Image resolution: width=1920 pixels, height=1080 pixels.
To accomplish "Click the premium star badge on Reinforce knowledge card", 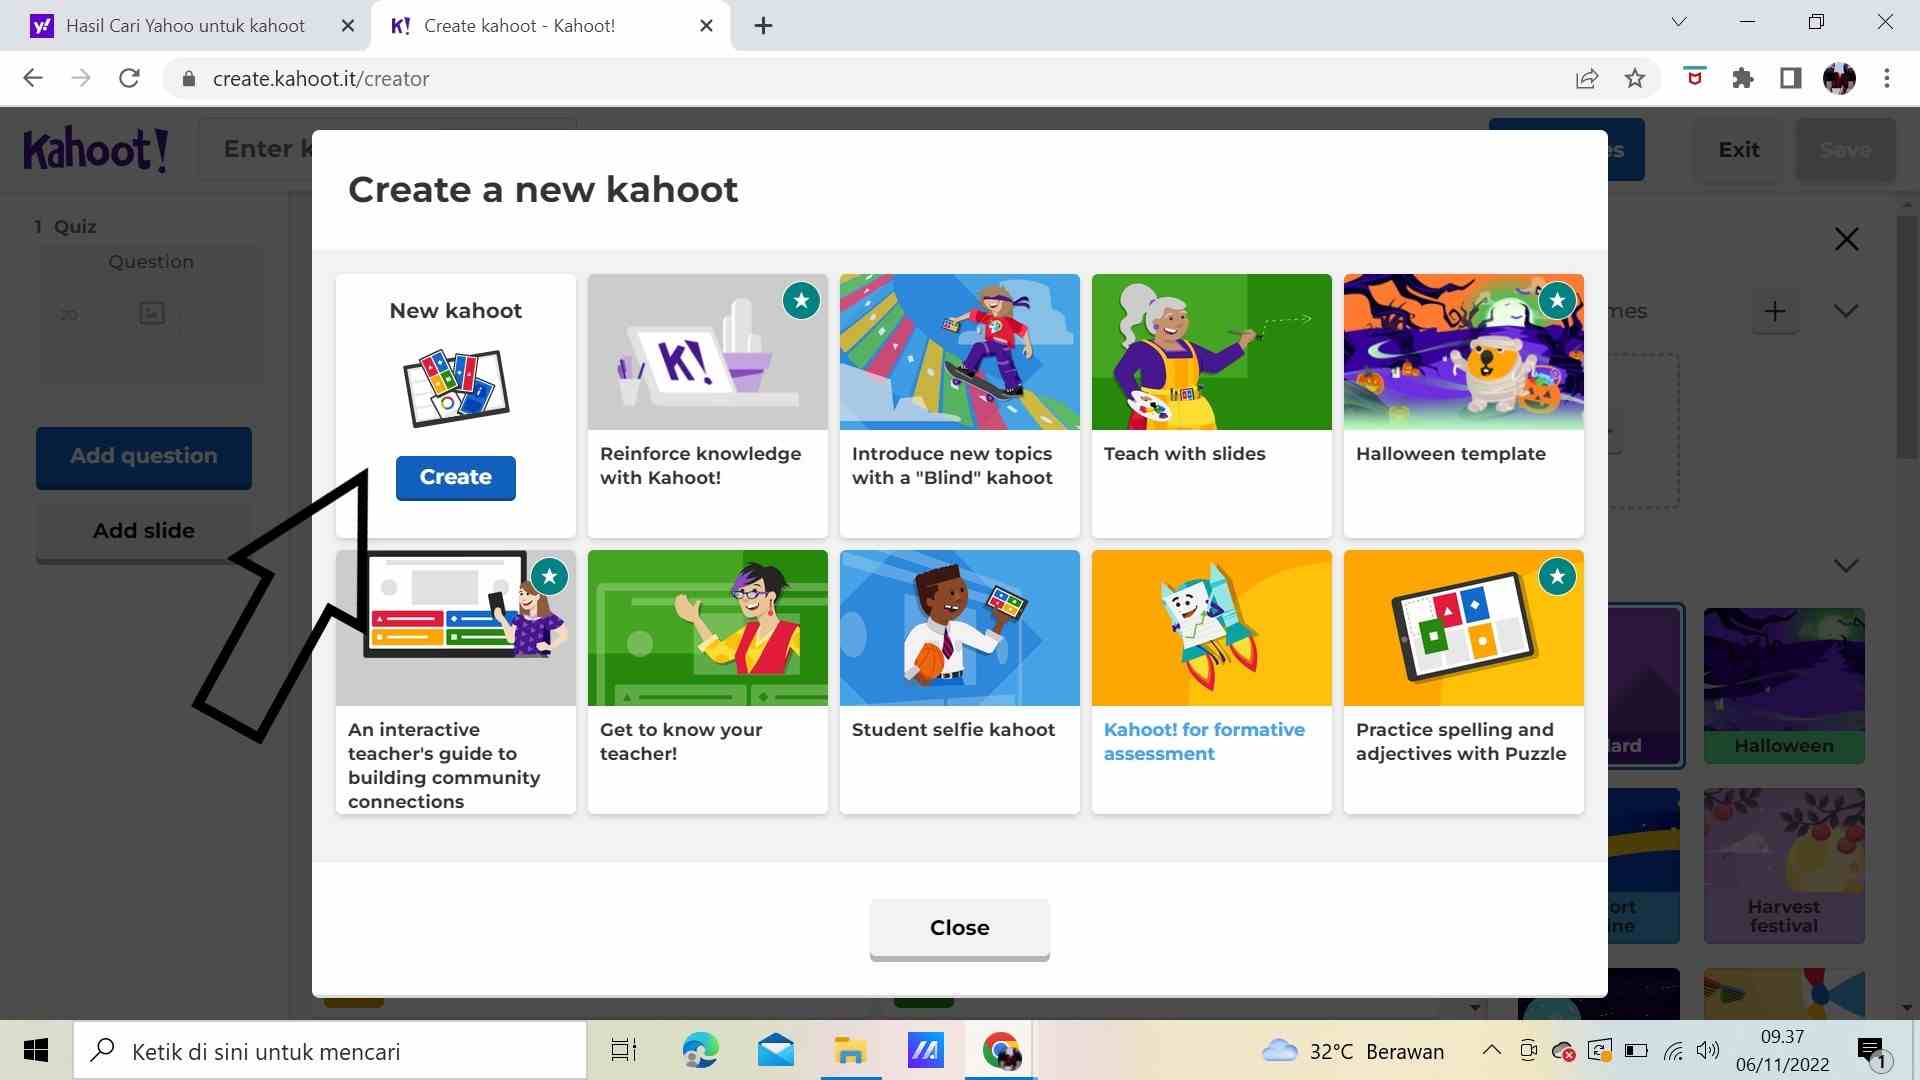I will point(801,300).
